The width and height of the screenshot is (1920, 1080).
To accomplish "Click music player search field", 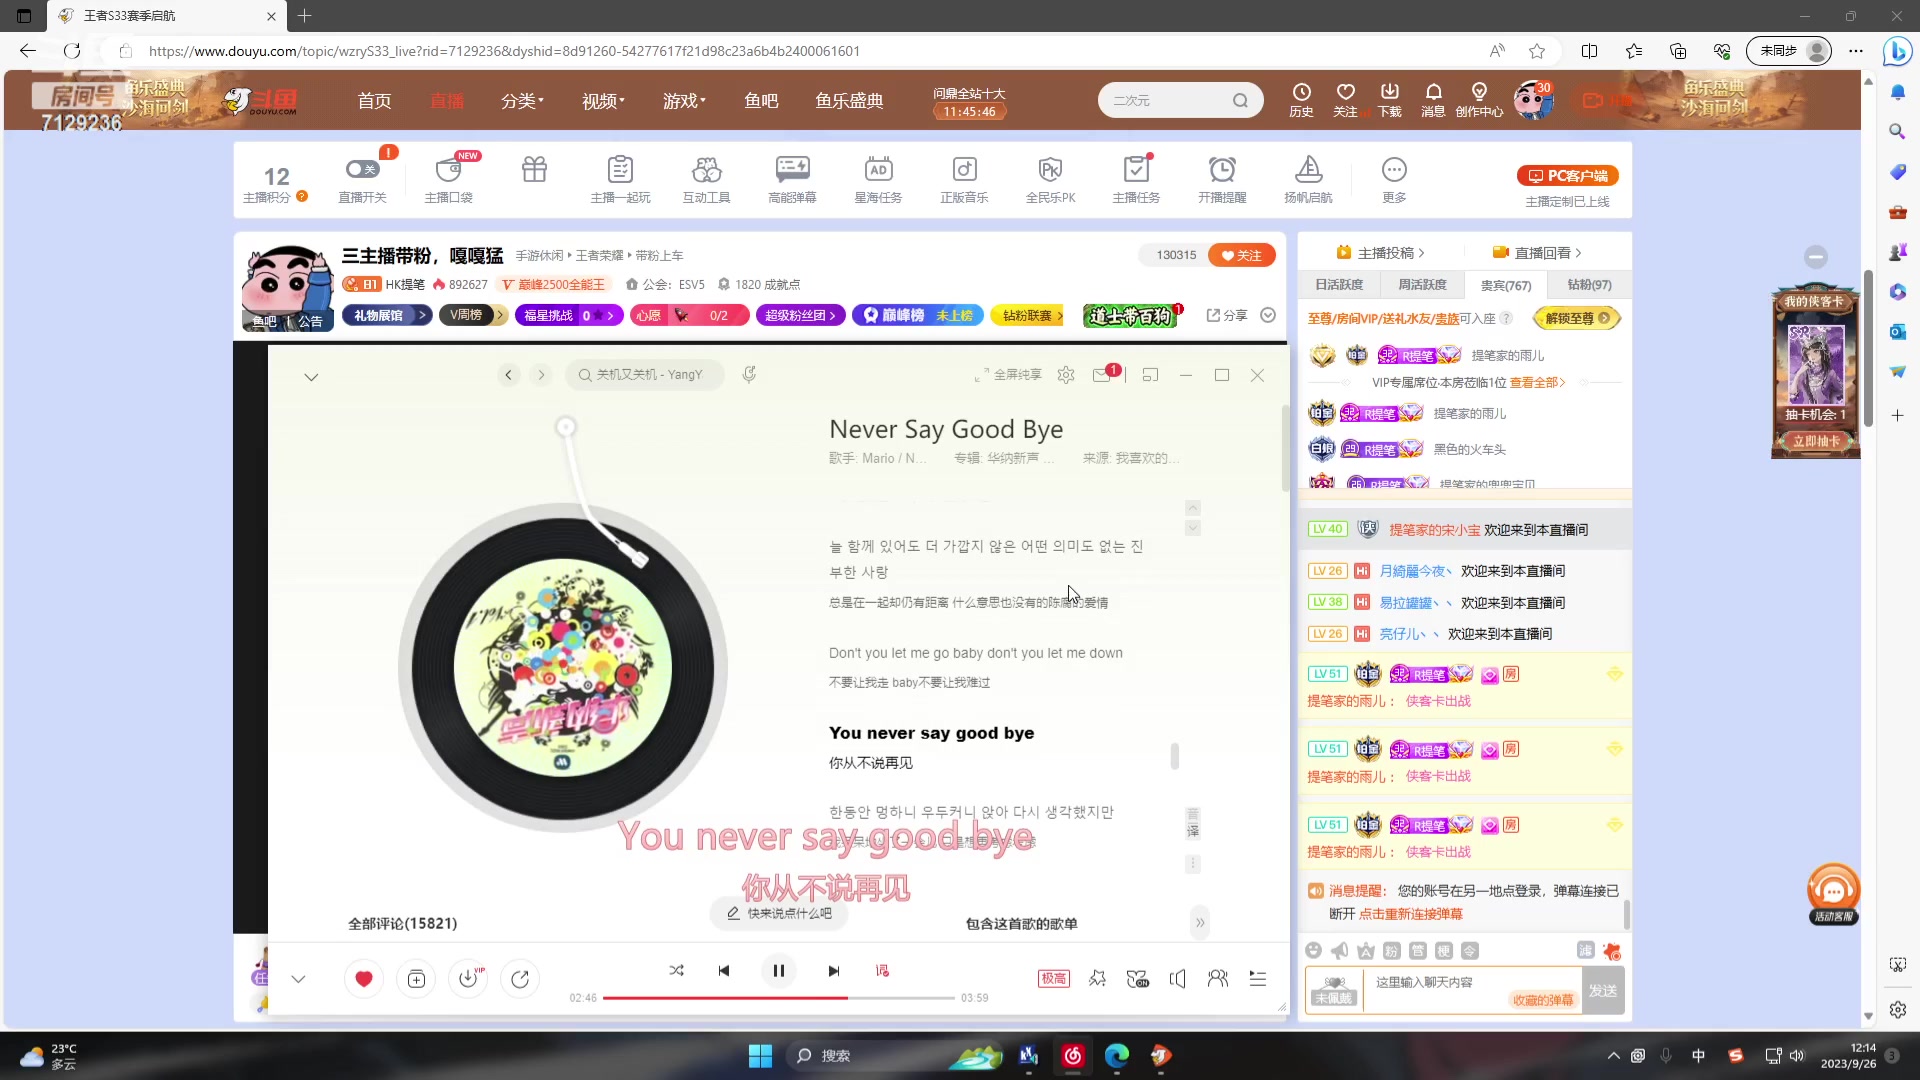I will (x=645, y=375).
